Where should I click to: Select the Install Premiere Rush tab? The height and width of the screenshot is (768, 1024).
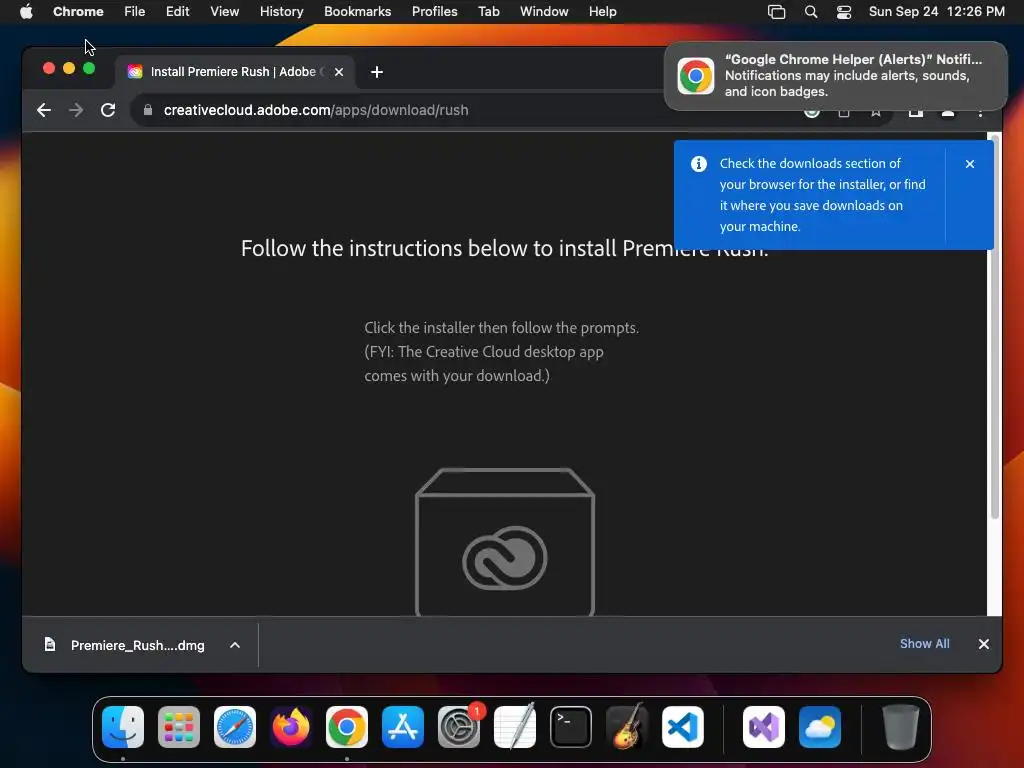point(235,72)
